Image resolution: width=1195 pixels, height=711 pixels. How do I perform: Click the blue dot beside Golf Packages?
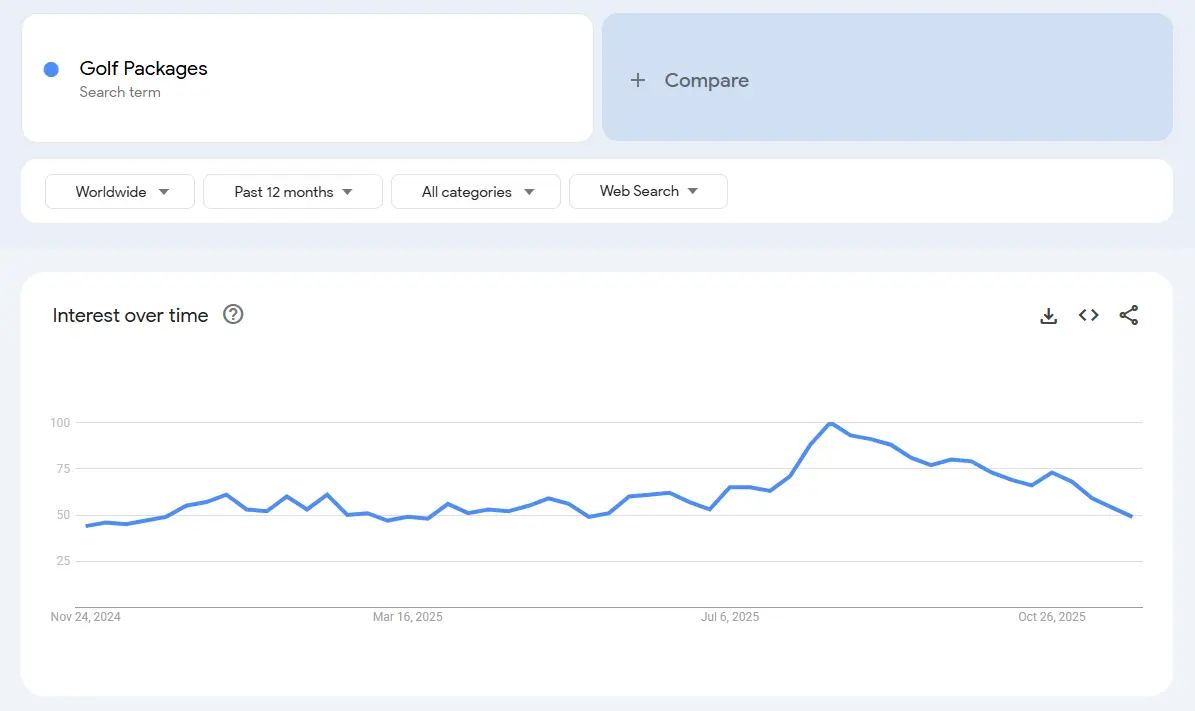[x=51, y=69]
